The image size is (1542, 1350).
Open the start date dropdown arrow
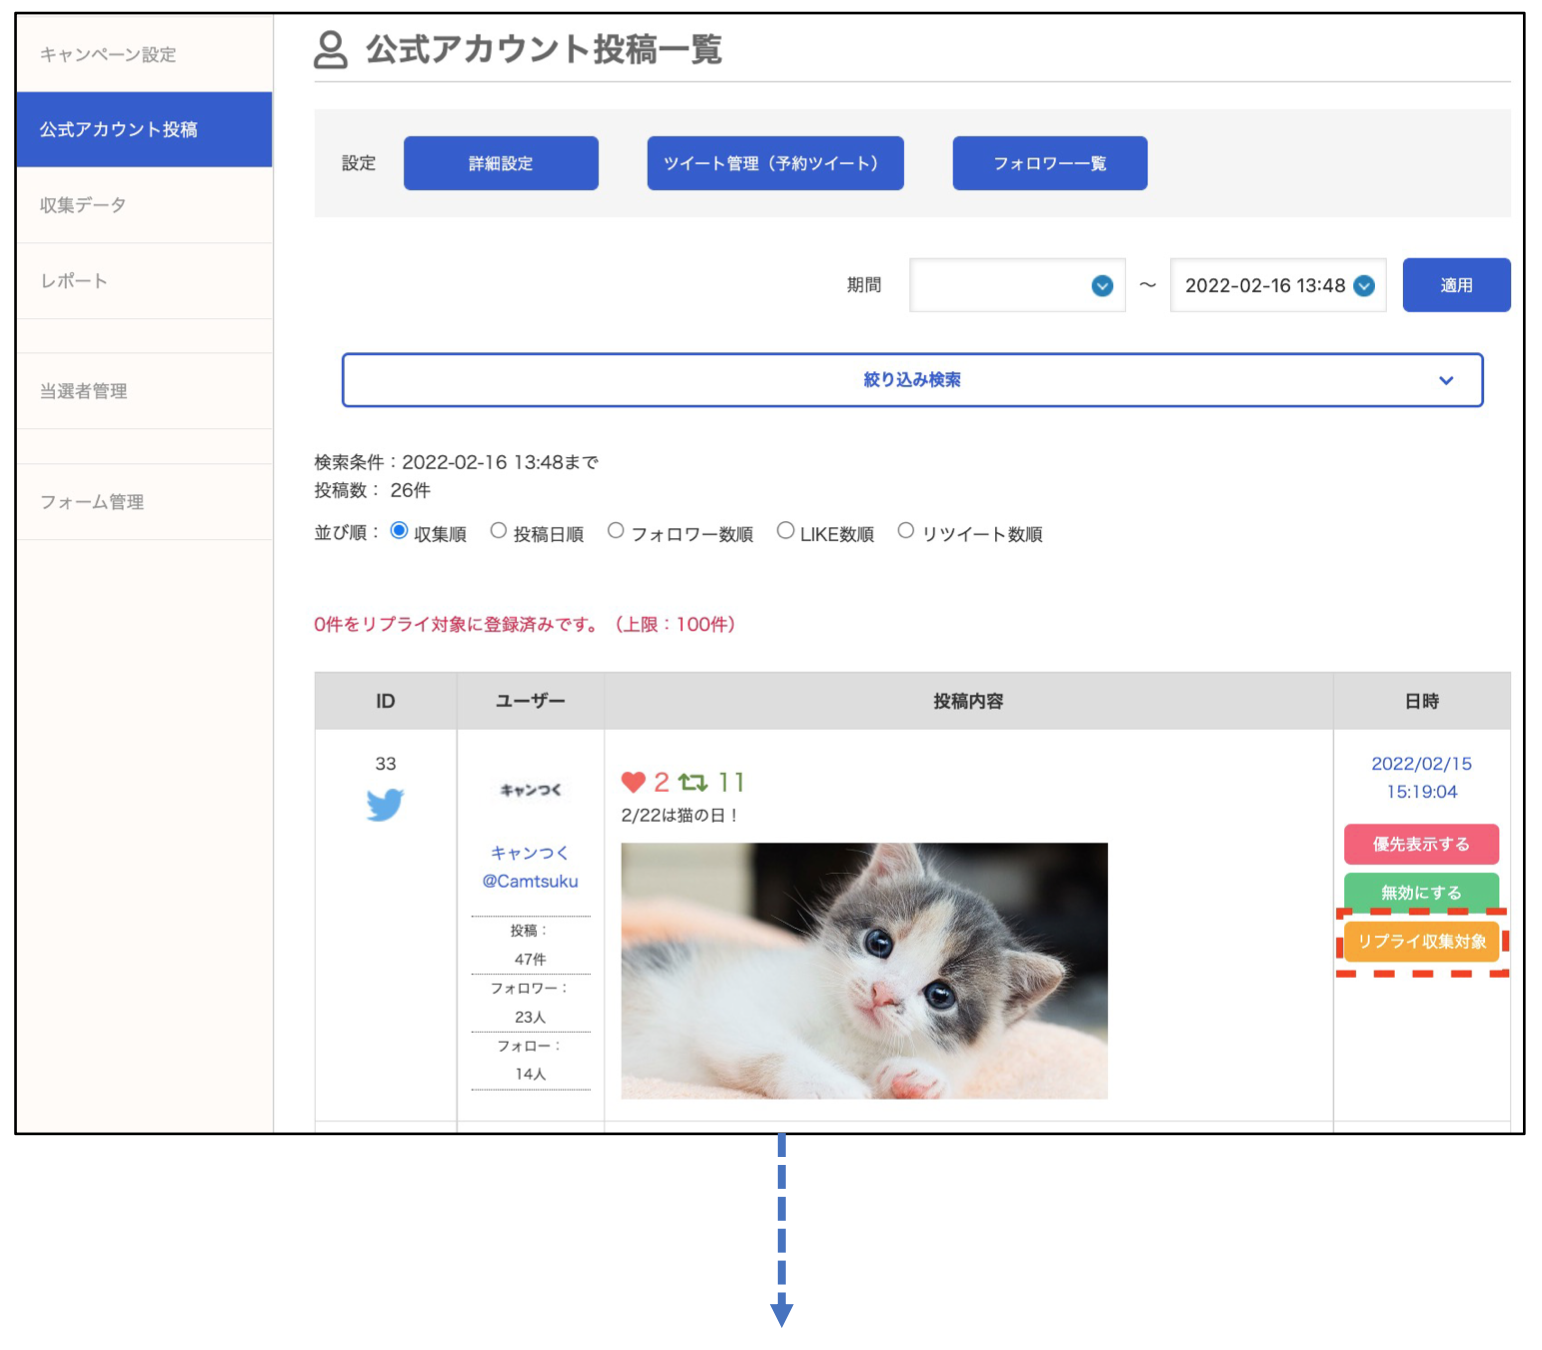click(1102, 286)
